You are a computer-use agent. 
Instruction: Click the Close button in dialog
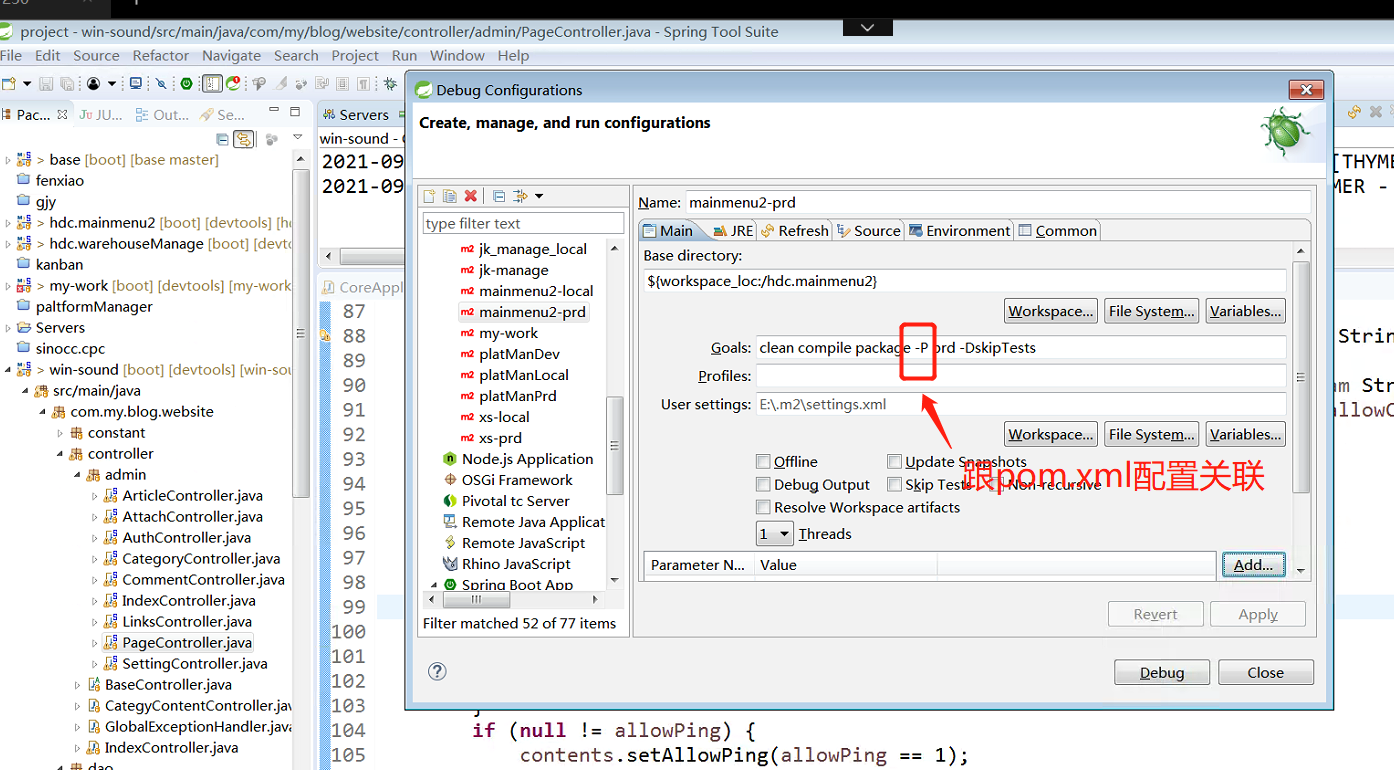pyautogui.click(x=1265, y=673)
